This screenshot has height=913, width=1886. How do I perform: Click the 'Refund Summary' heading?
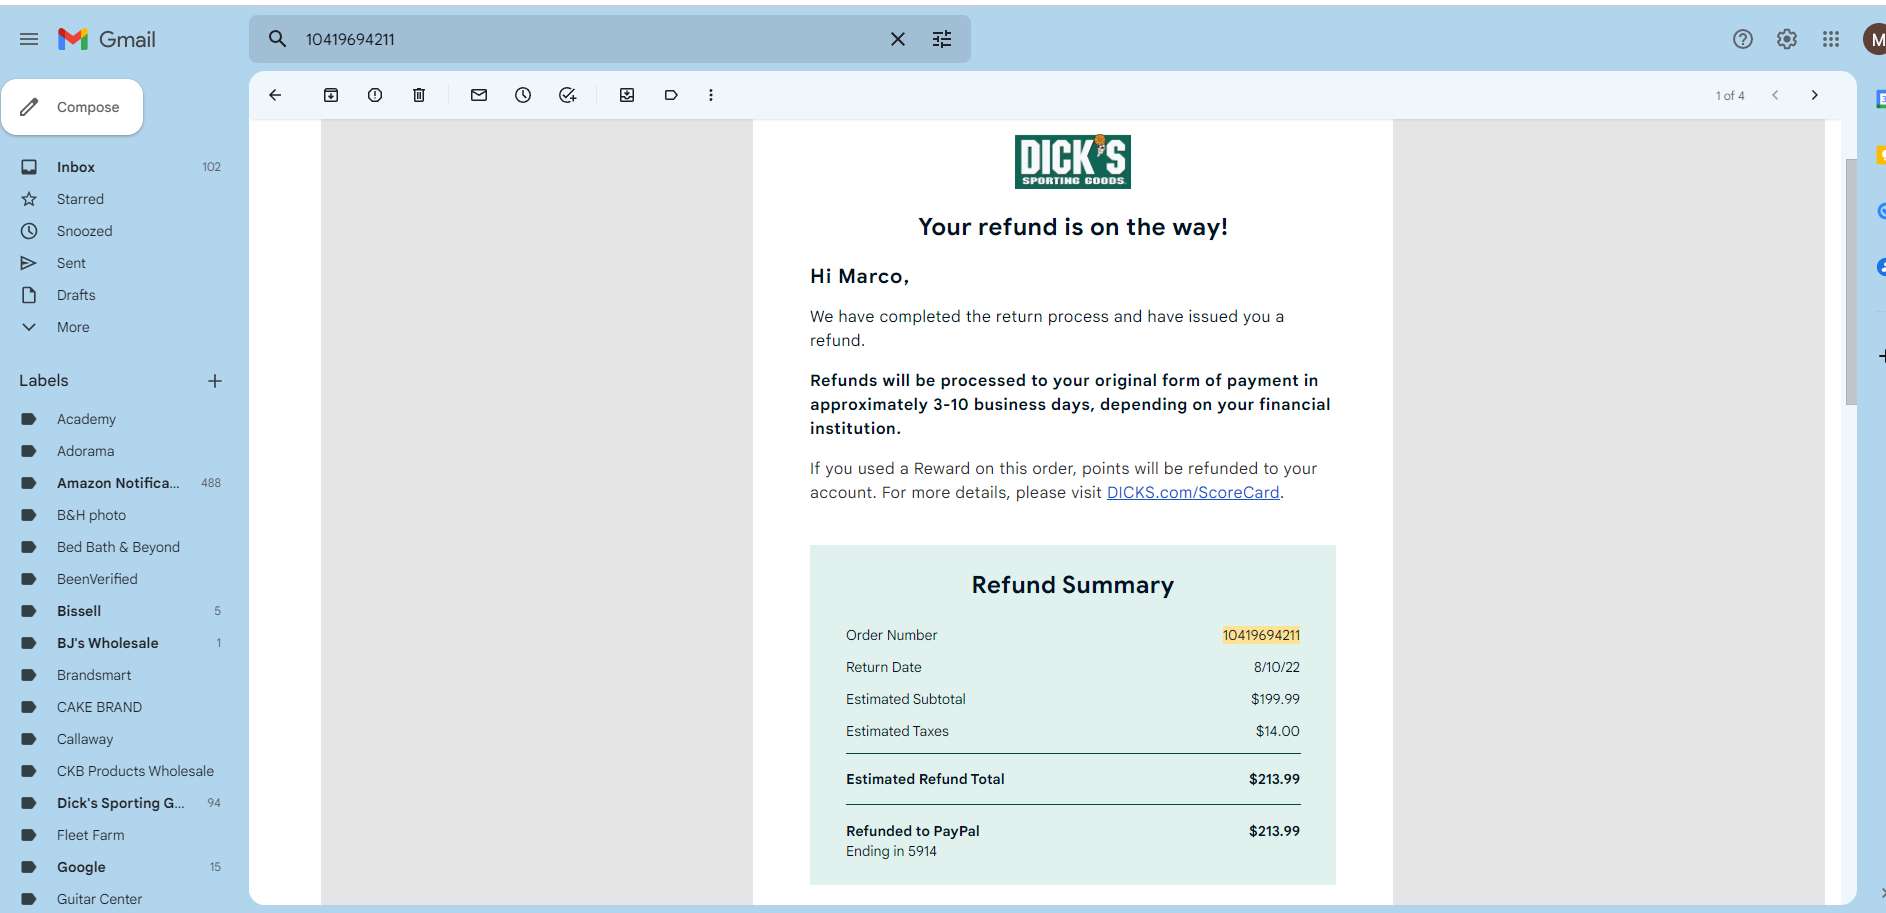point(1073,585)
